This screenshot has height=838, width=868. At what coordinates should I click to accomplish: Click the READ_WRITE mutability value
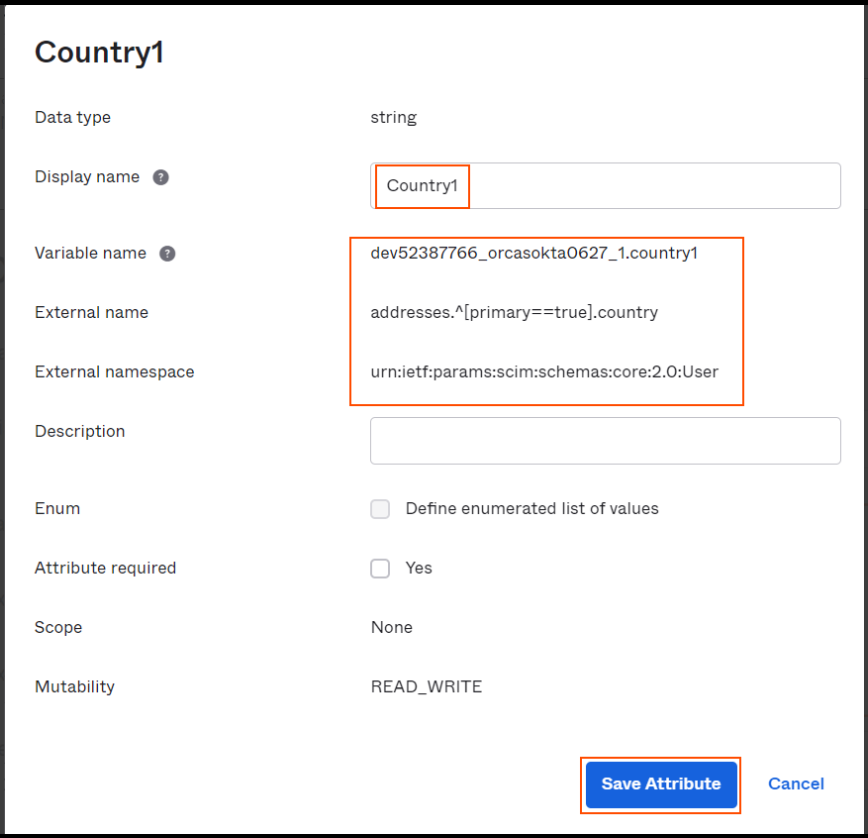(426, 687)
